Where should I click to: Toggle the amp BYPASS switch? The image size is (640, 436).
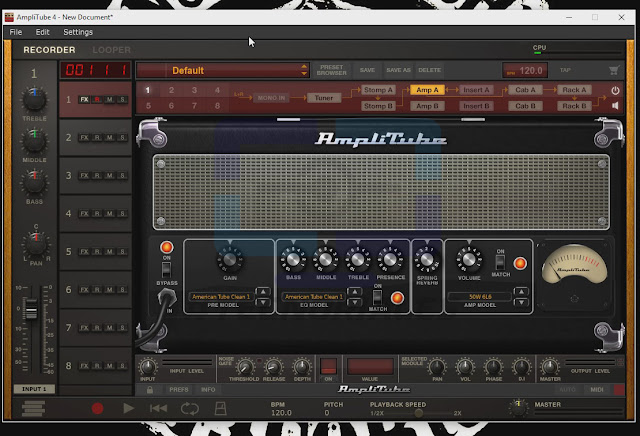tap(166, 270)
